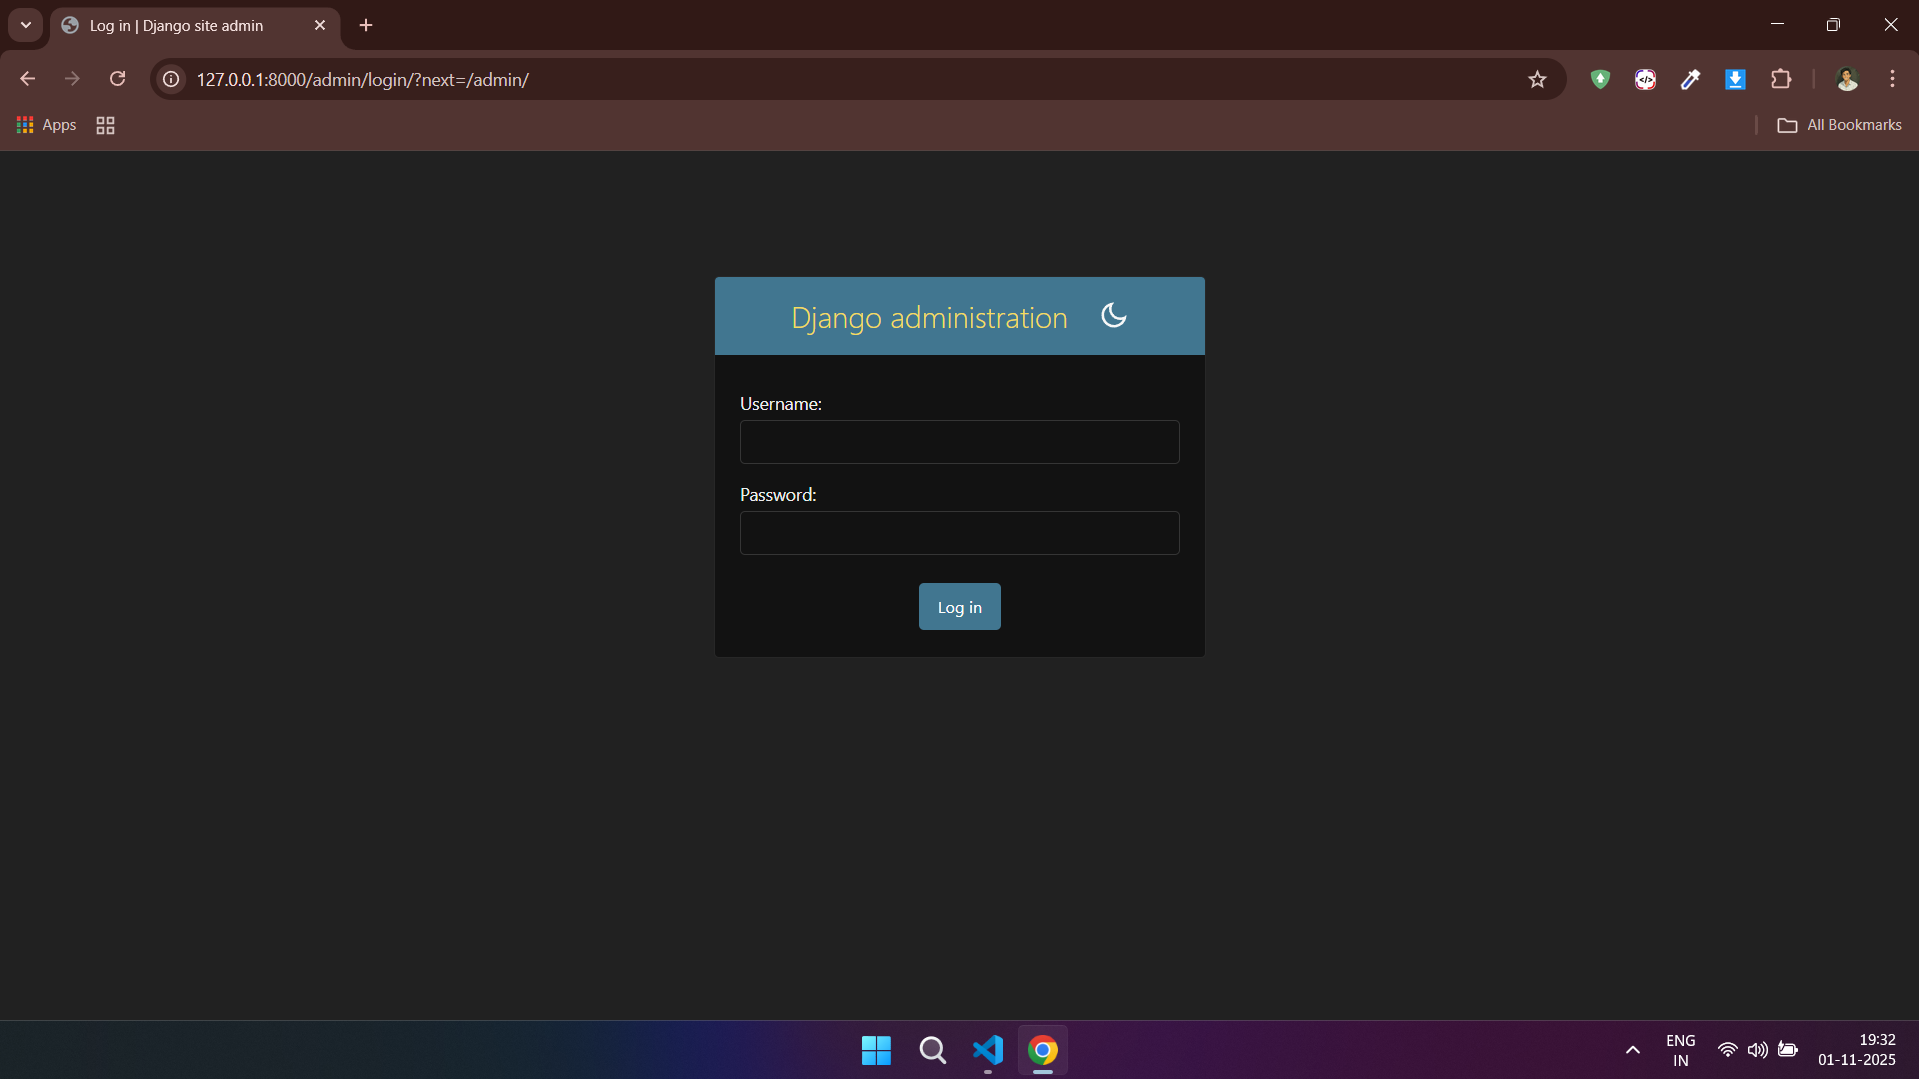Viewport: 1919px width, 1079px height.
Task: Reload the page with the refresh icon
Action: coord(117,79)
